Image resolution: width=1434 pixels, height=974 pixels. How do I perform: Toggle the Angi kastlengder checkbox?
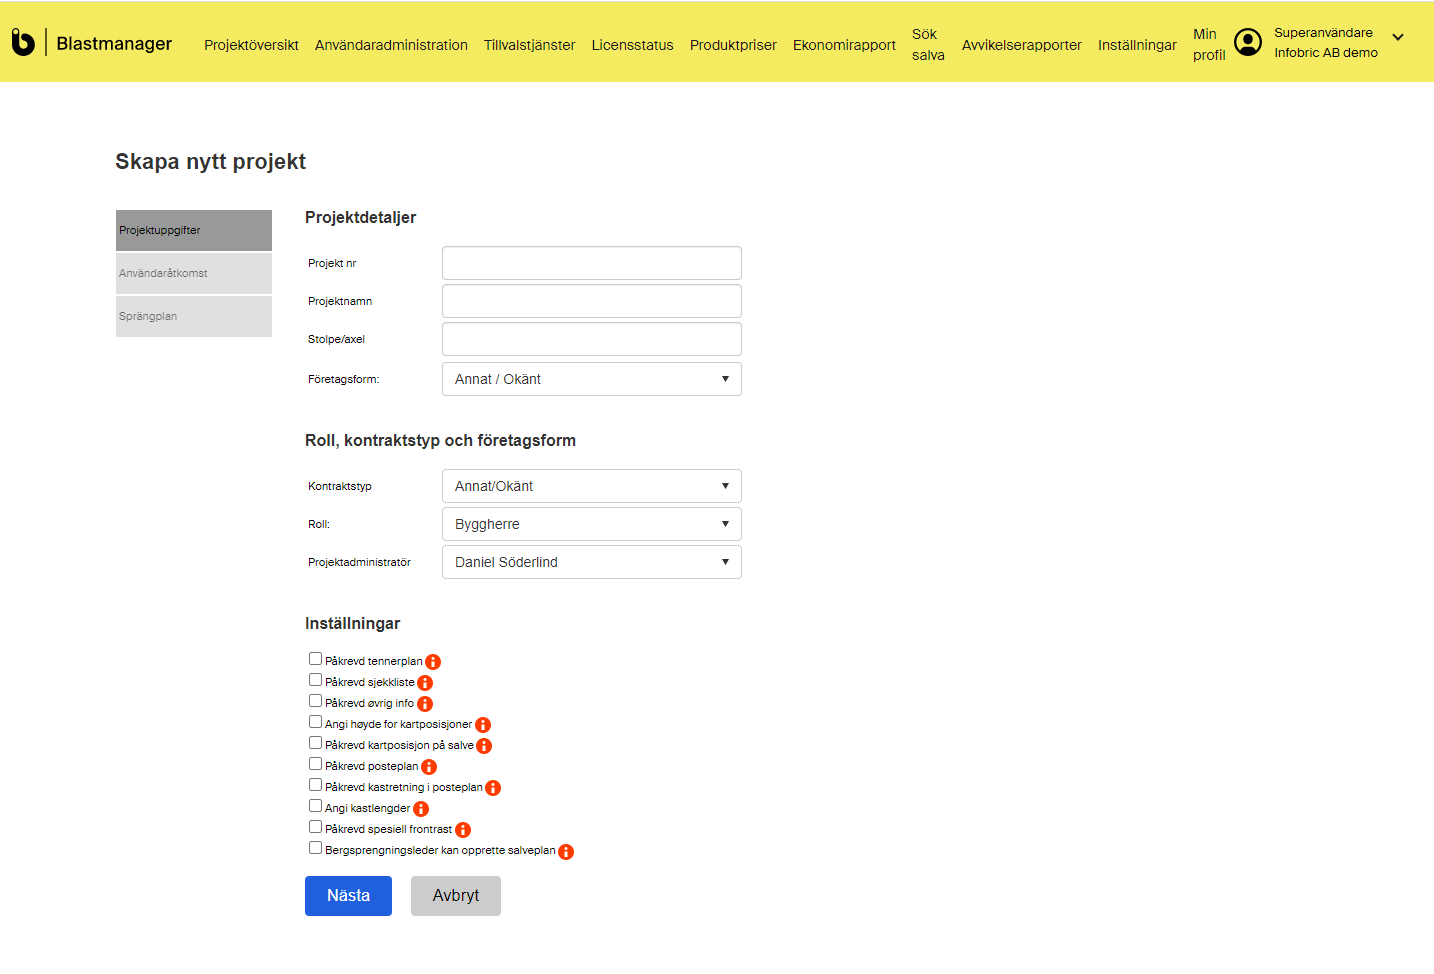[x=315, y=806]
